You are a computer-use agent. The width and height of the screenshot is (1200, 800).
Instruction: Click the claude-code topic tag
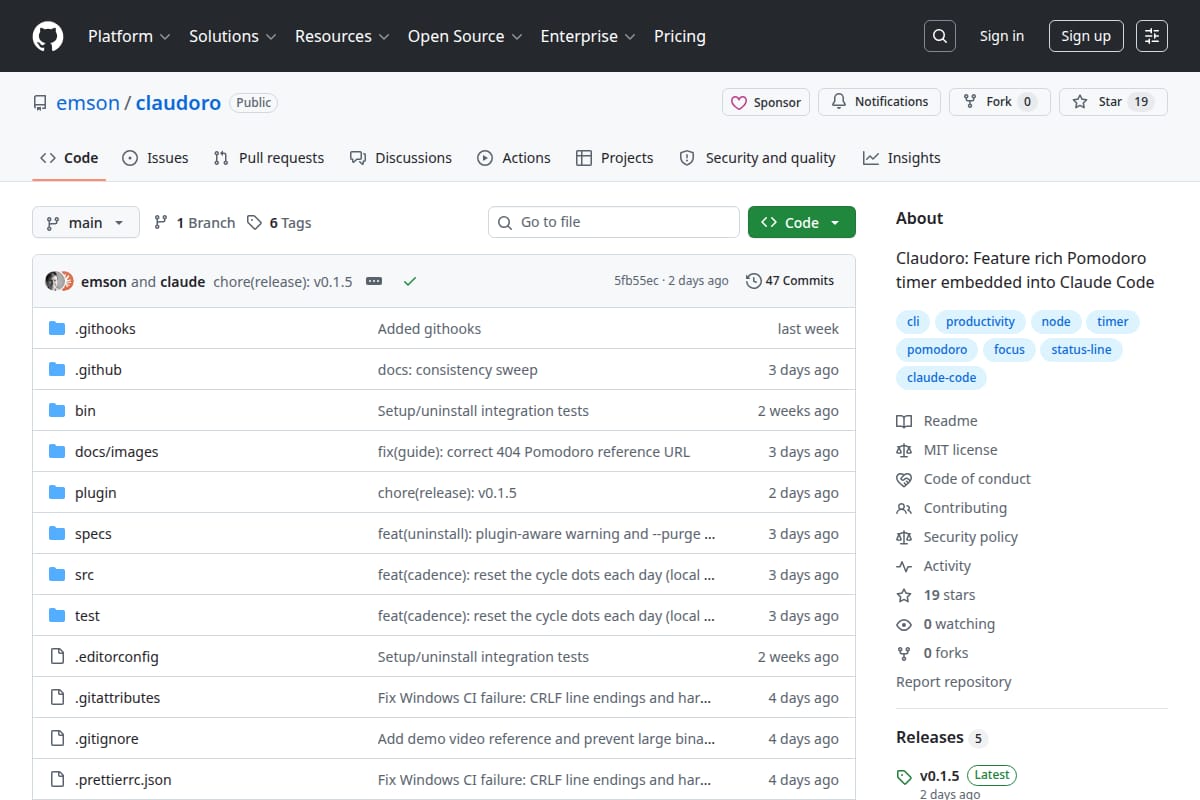tap(942, 378)
